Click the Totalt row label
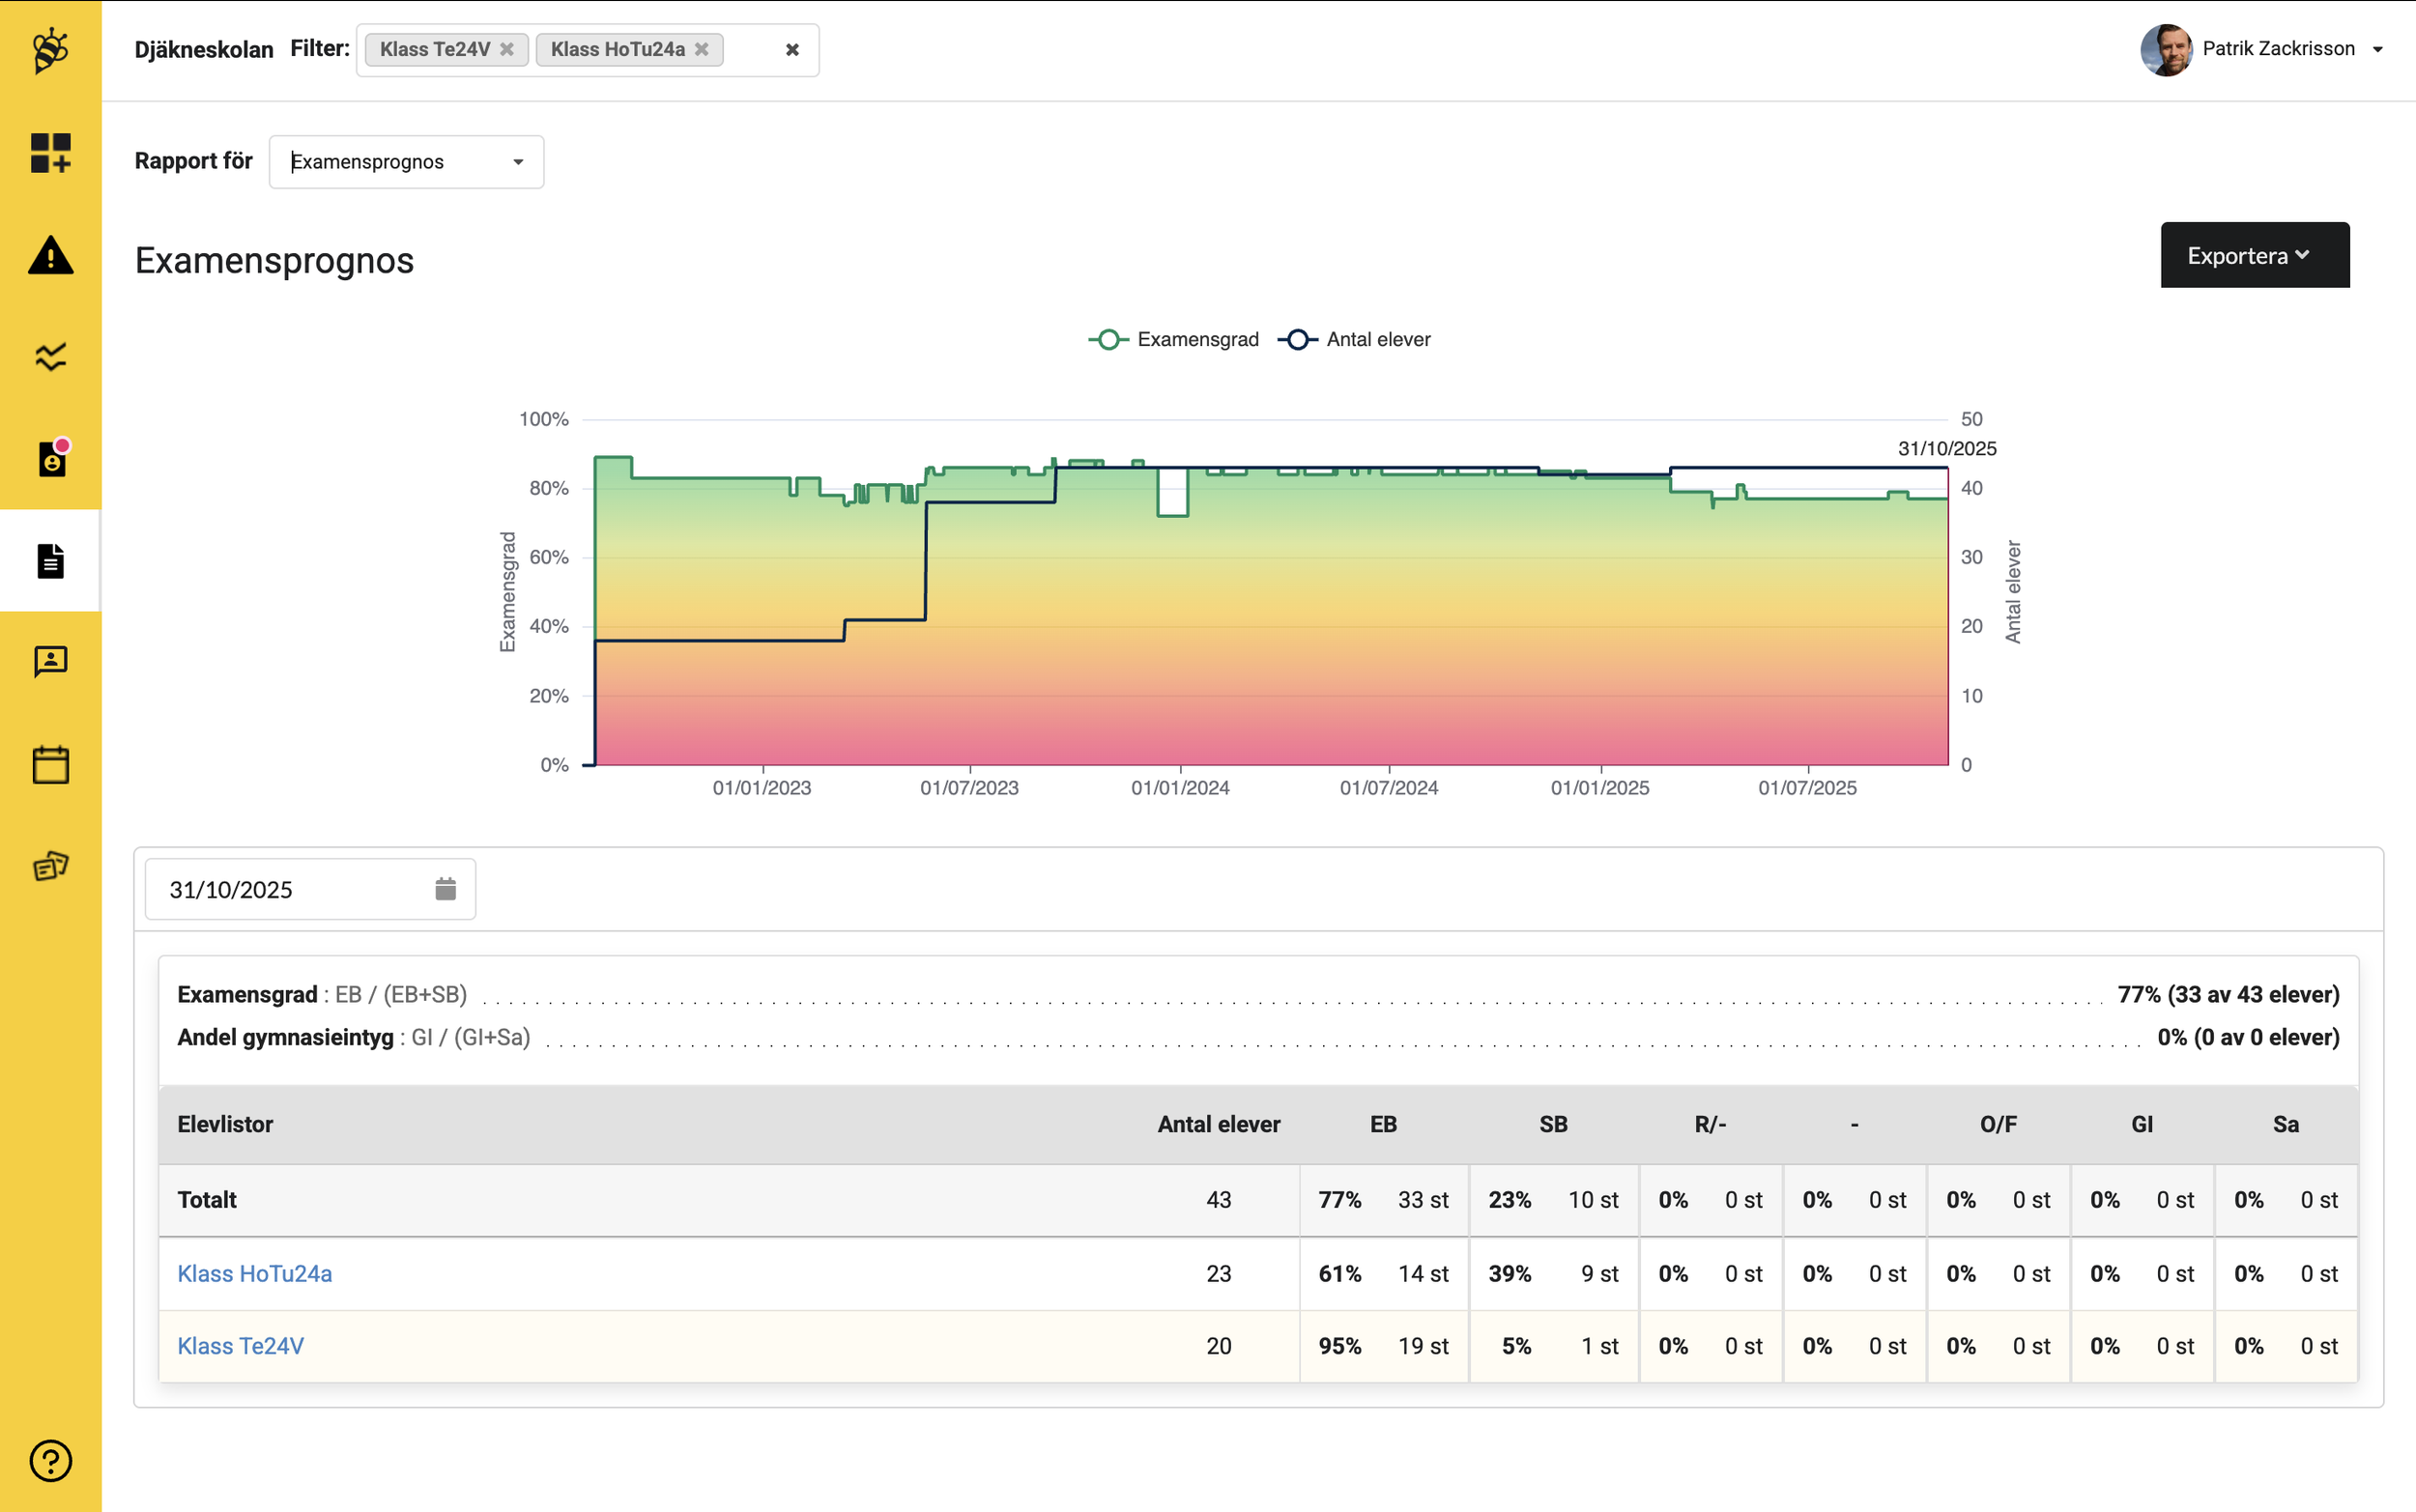The image size is (2416, 1512). (207, 1199)
